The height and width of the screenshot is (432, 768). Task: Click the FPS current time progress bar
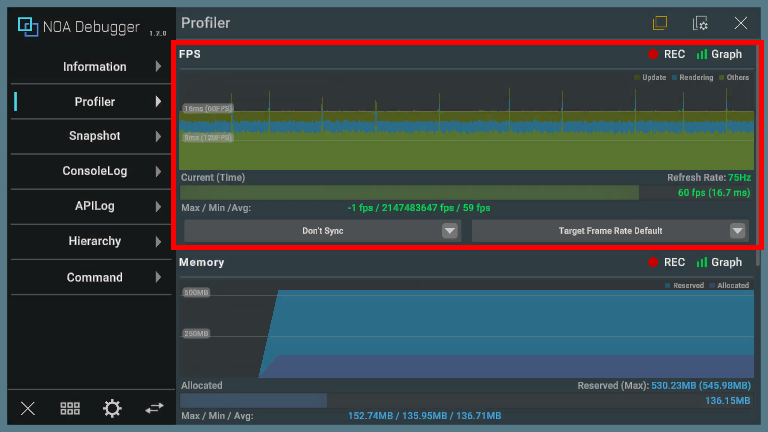409,193
